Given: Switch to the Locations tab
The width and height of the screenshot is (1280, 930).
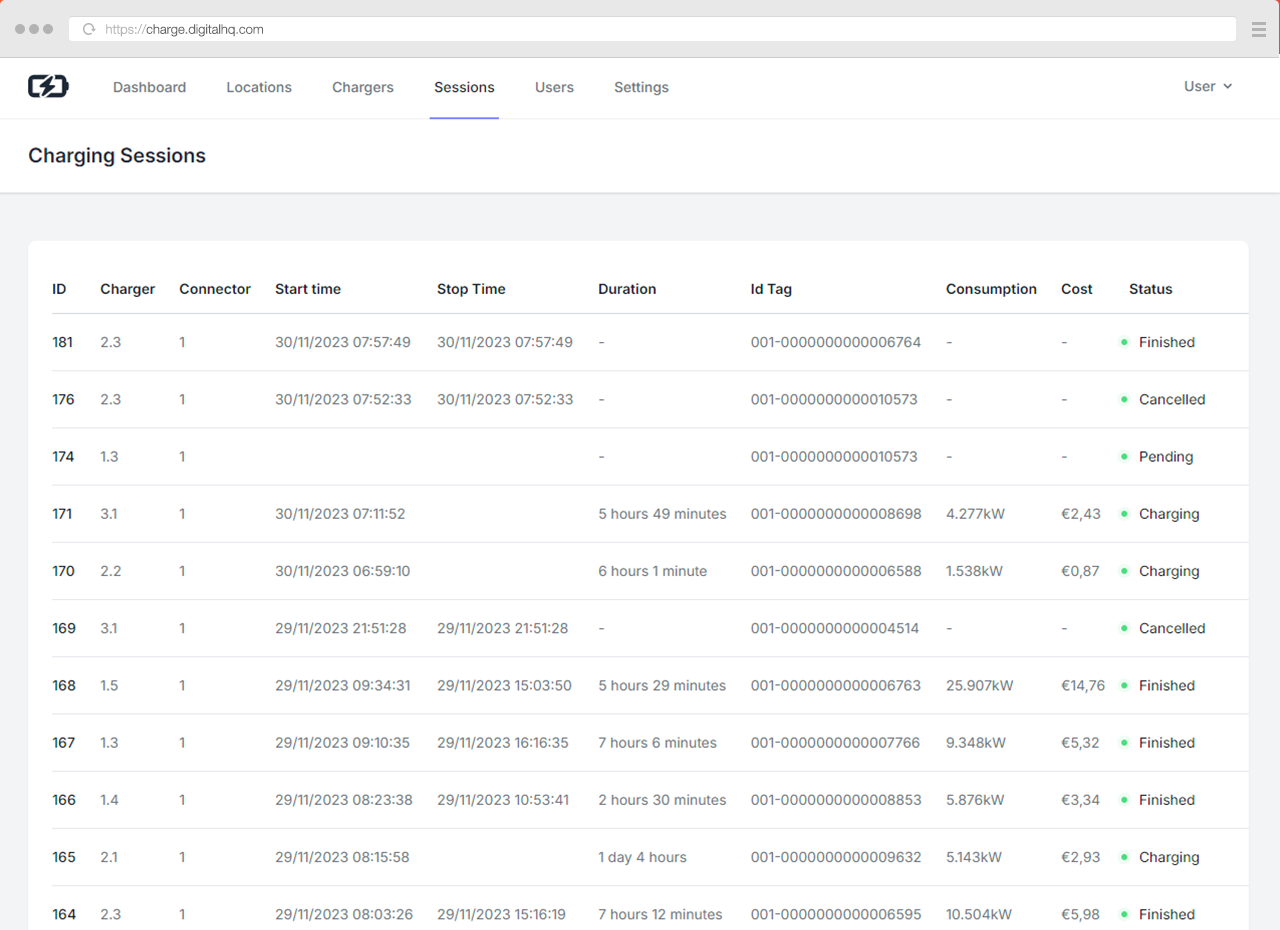Looking at the screenshot, I should [259, 88].
